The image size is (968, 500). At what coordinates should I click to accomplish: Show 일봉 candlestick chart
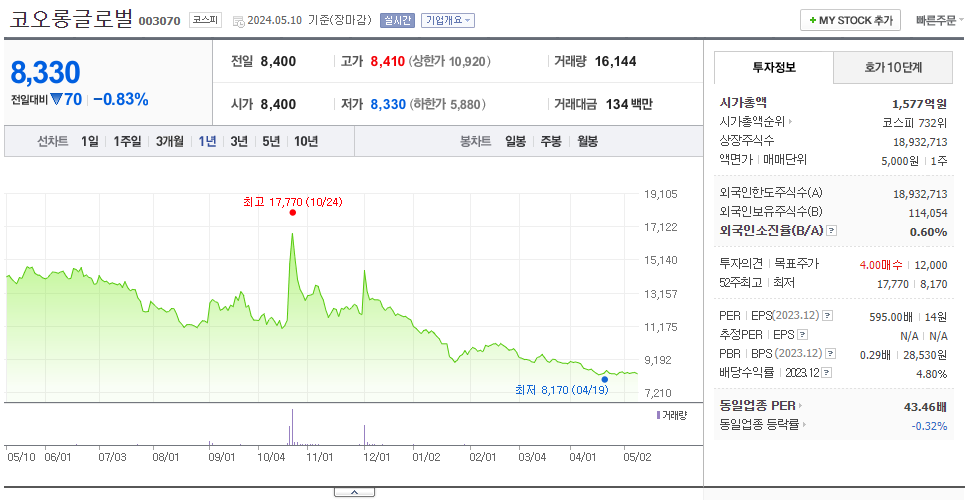pyautogui.click(x=515, y=141)
